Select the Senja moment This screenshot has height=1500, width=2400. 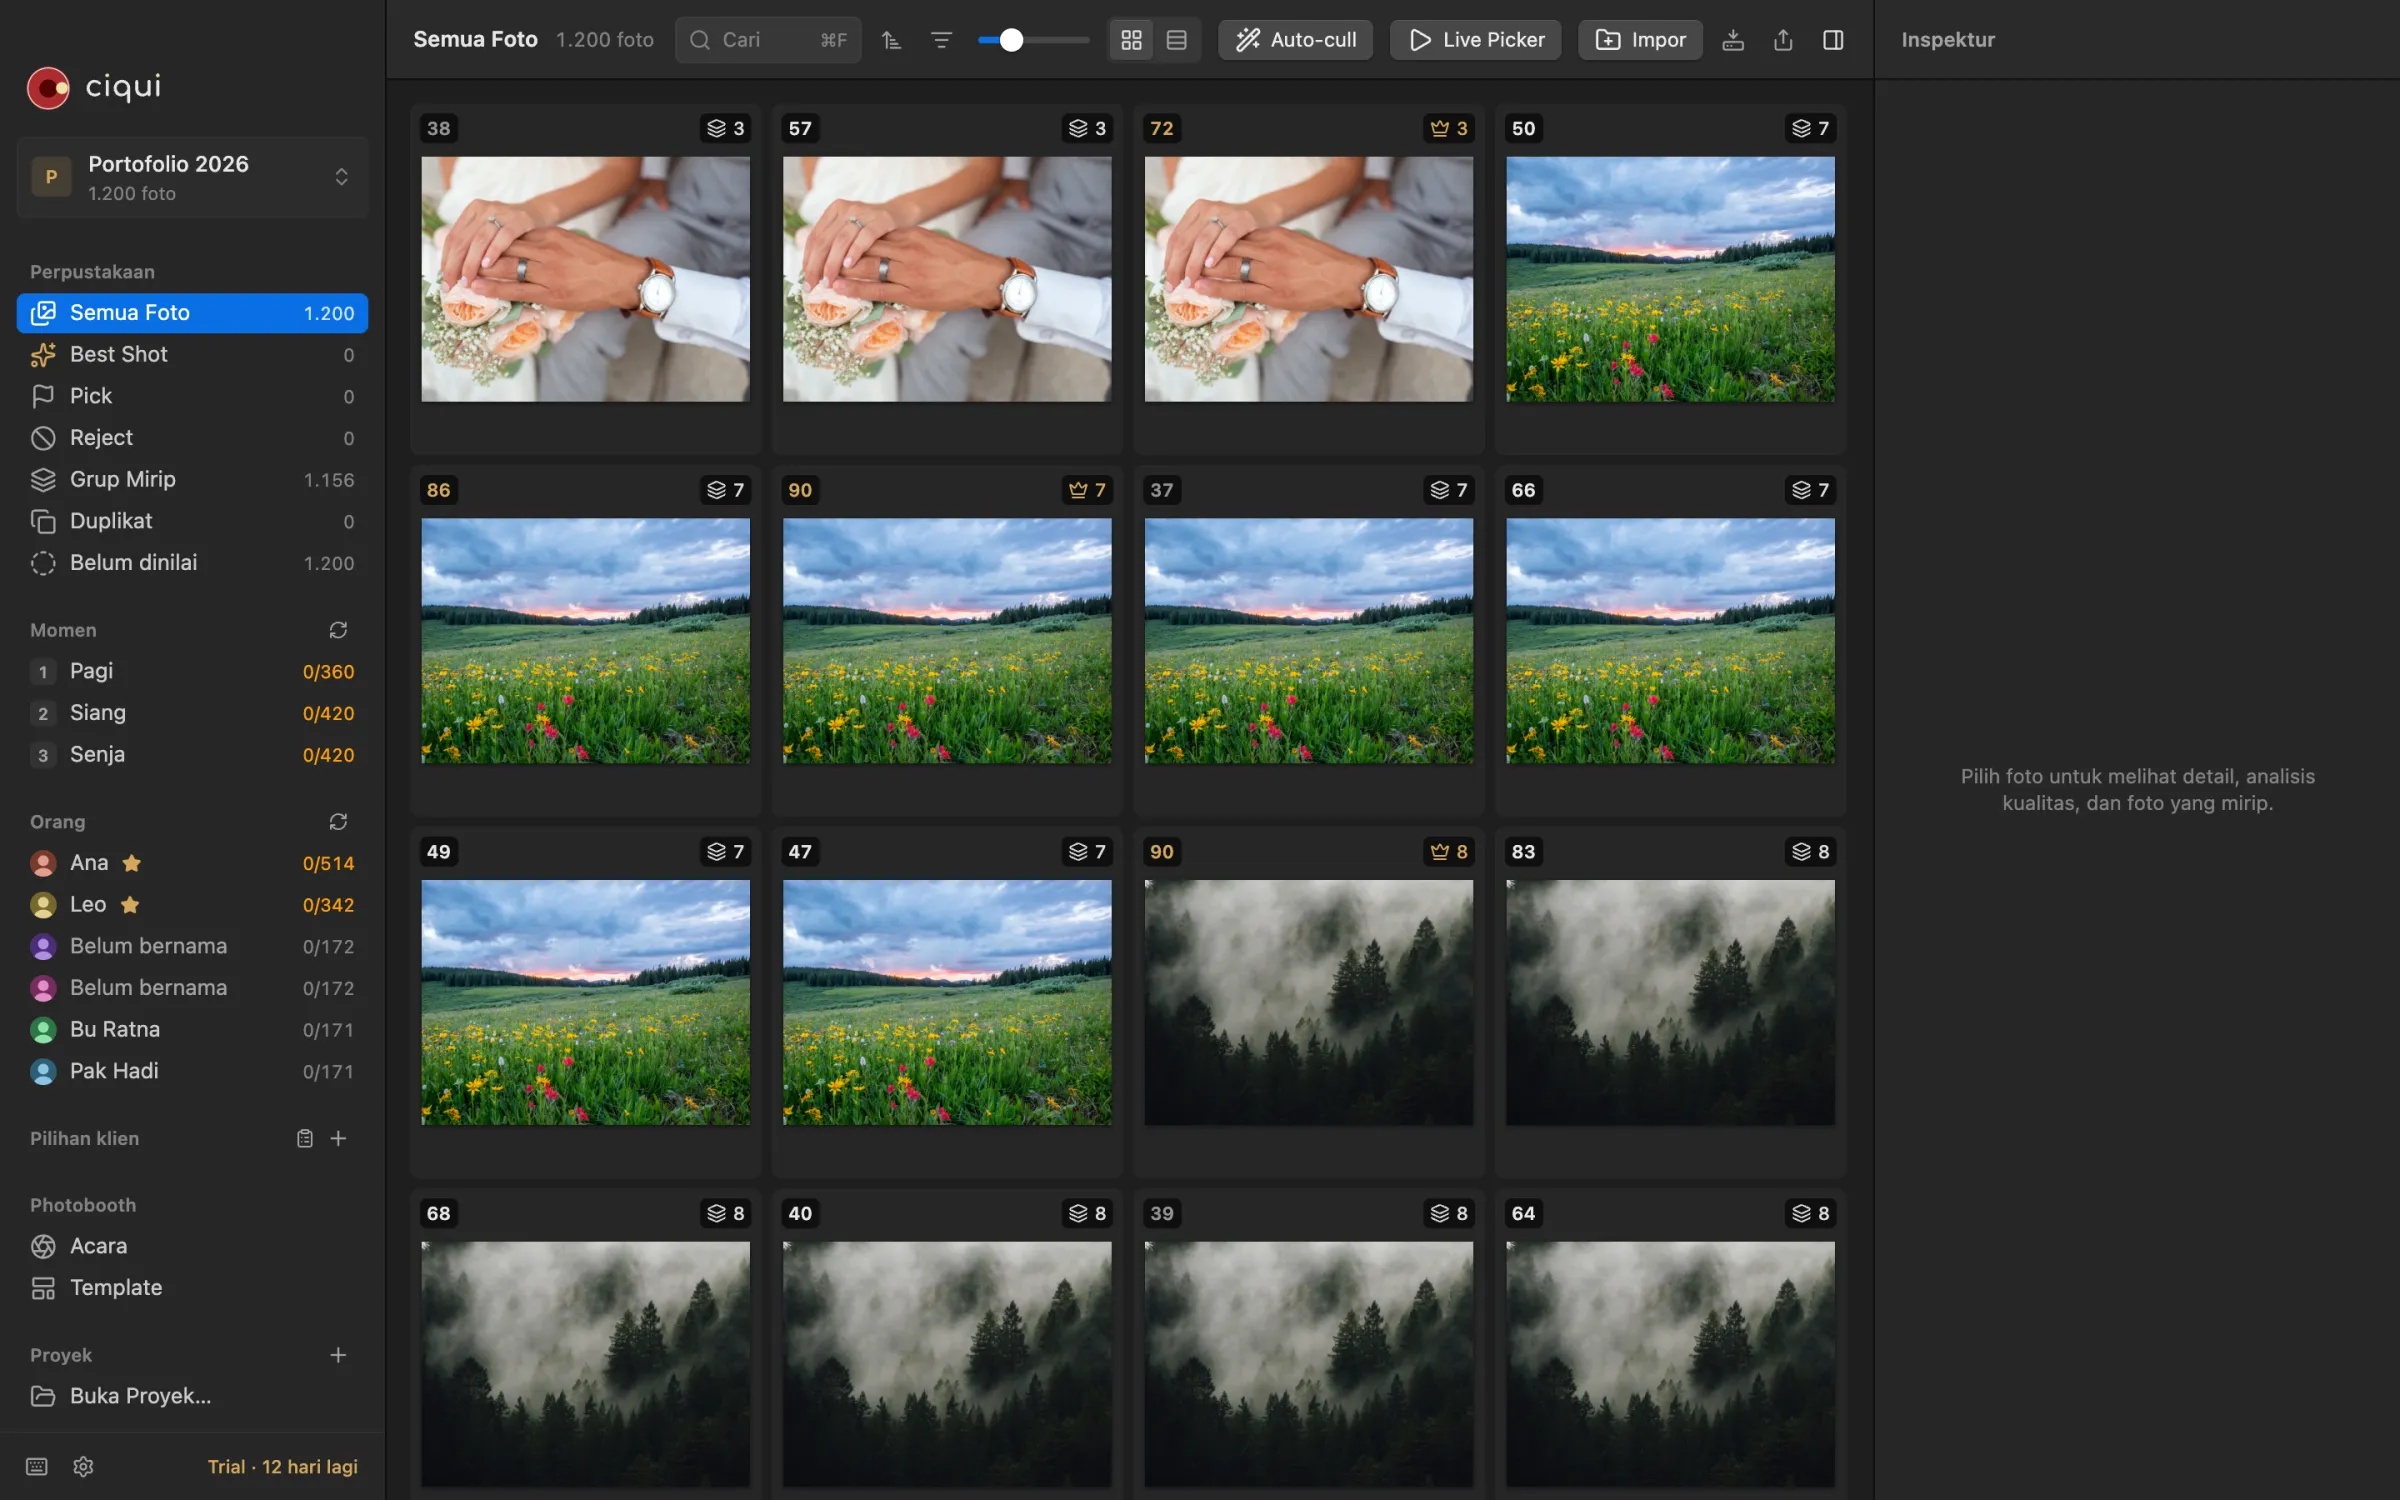point(192,755)
